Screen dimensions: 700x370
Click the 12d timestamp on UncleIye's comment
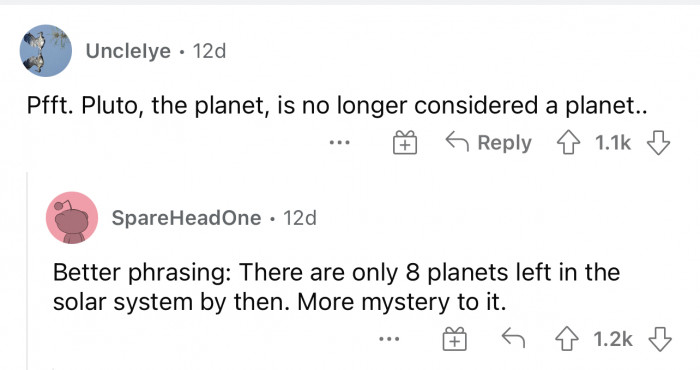209,51
